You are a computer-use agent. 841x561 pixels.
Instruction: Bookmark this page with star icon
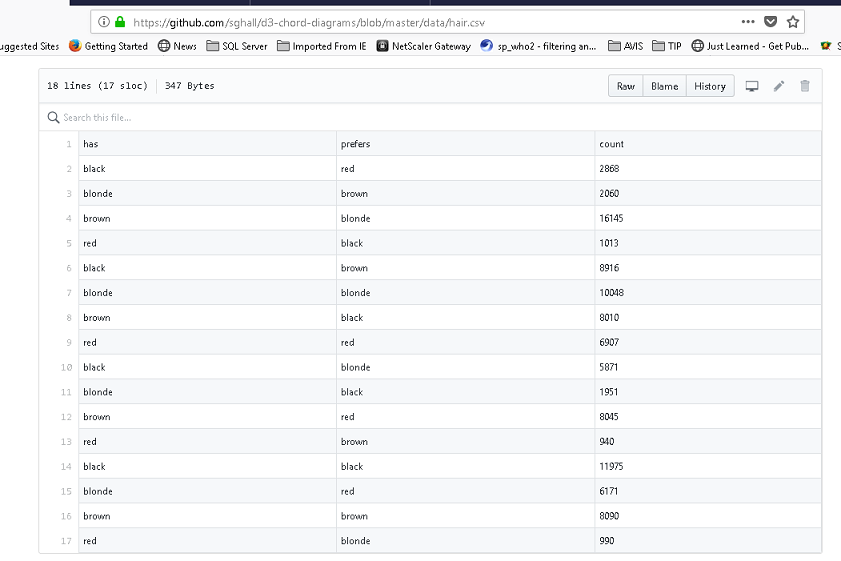pyautogui.click(x=793, y=22)
